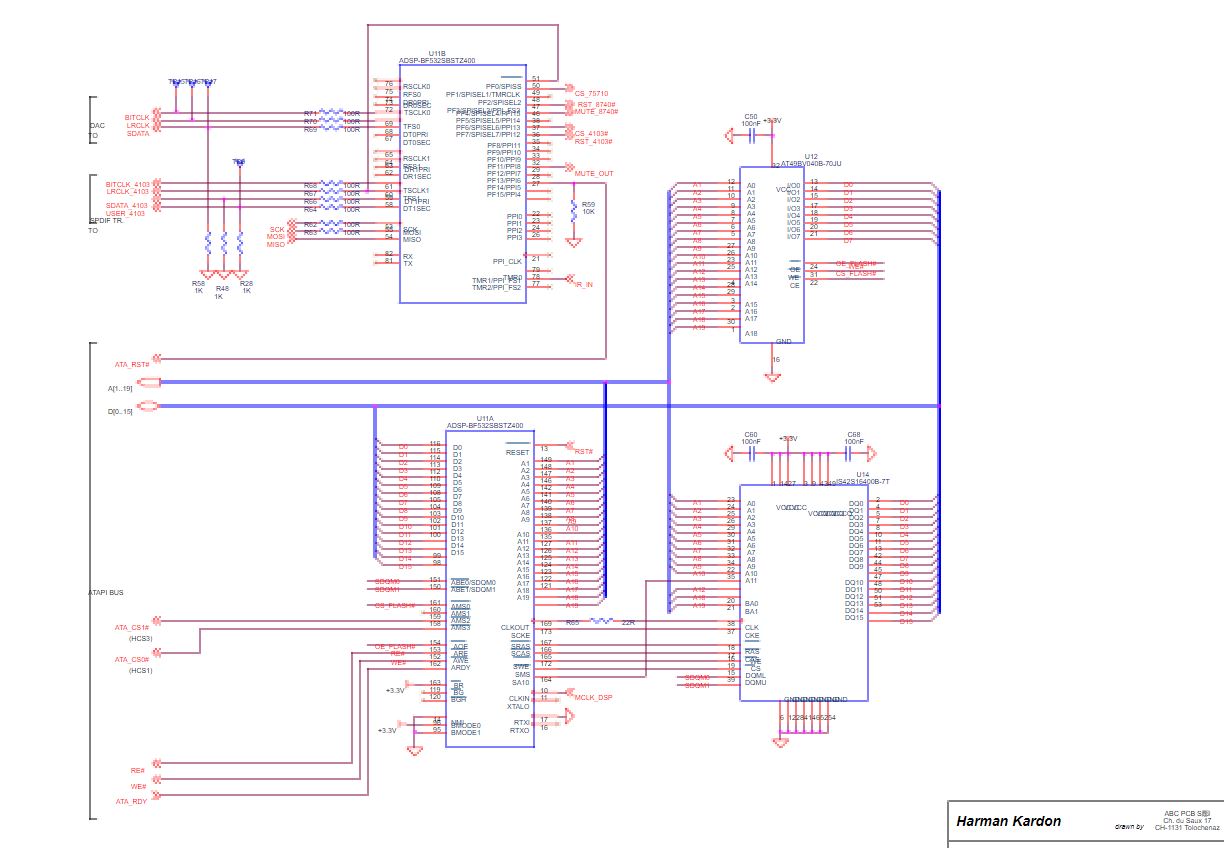The height and width of the screenshot is (848, 1224).
Task: Select the ATA_RST# port
Action: click(x=132, y=364)
